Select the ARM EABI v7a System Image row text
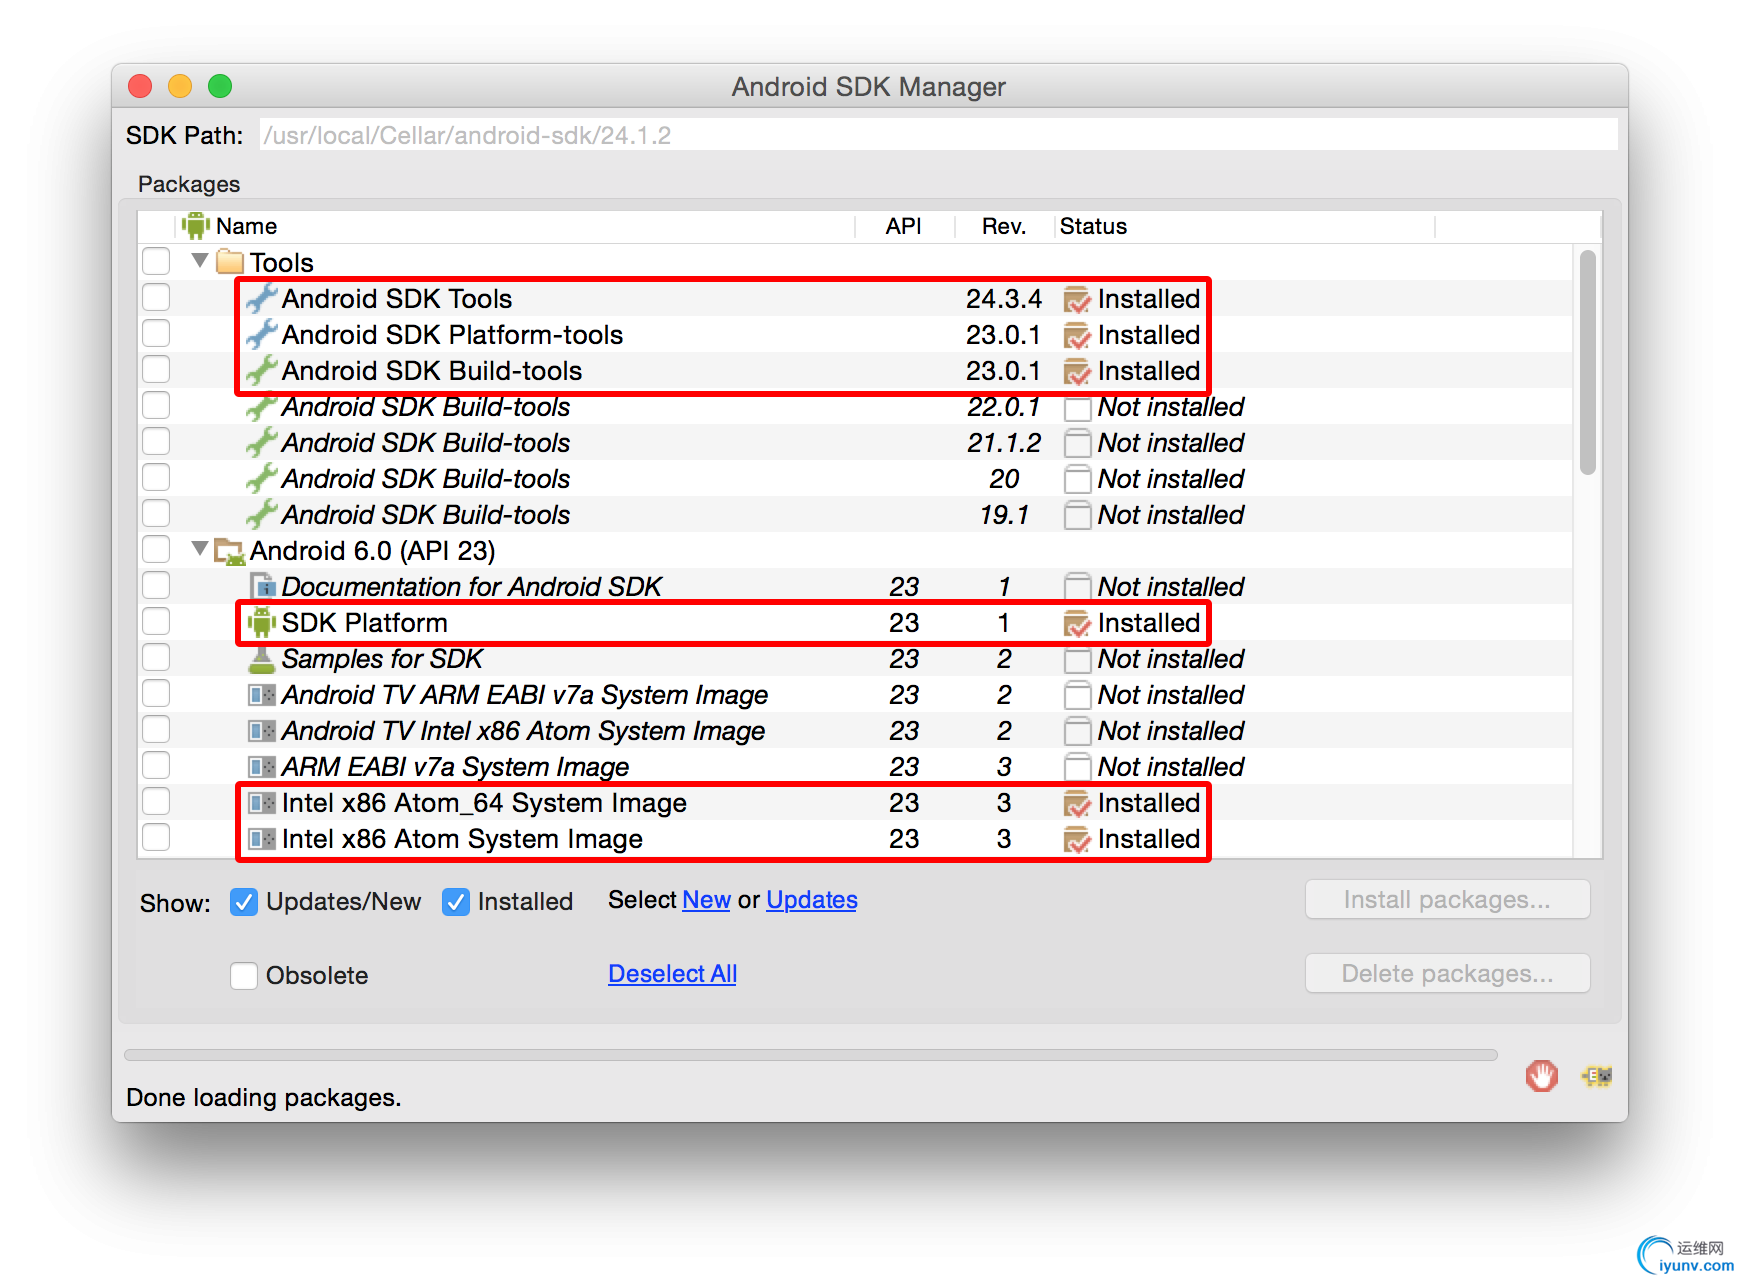1740x1282 pixels. [x=455, y=767]
